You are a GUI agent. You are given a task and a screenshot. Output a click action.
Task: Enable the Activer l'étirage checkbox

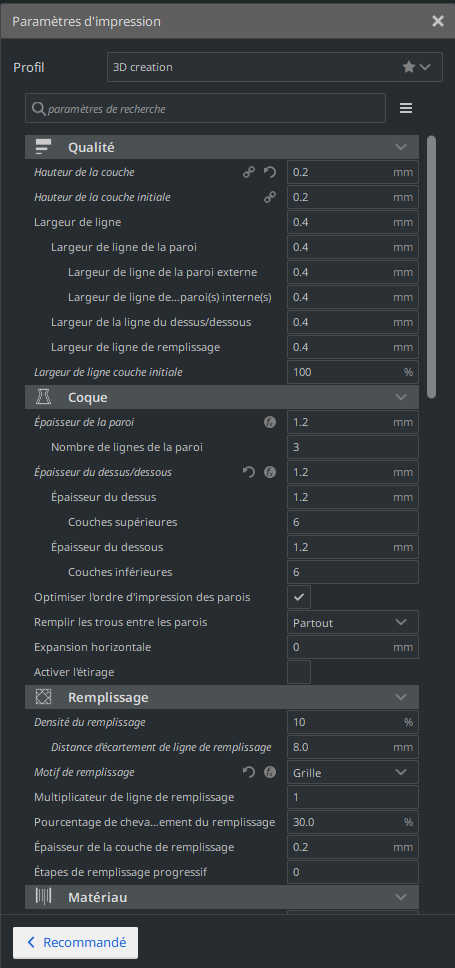coord(299,672)
